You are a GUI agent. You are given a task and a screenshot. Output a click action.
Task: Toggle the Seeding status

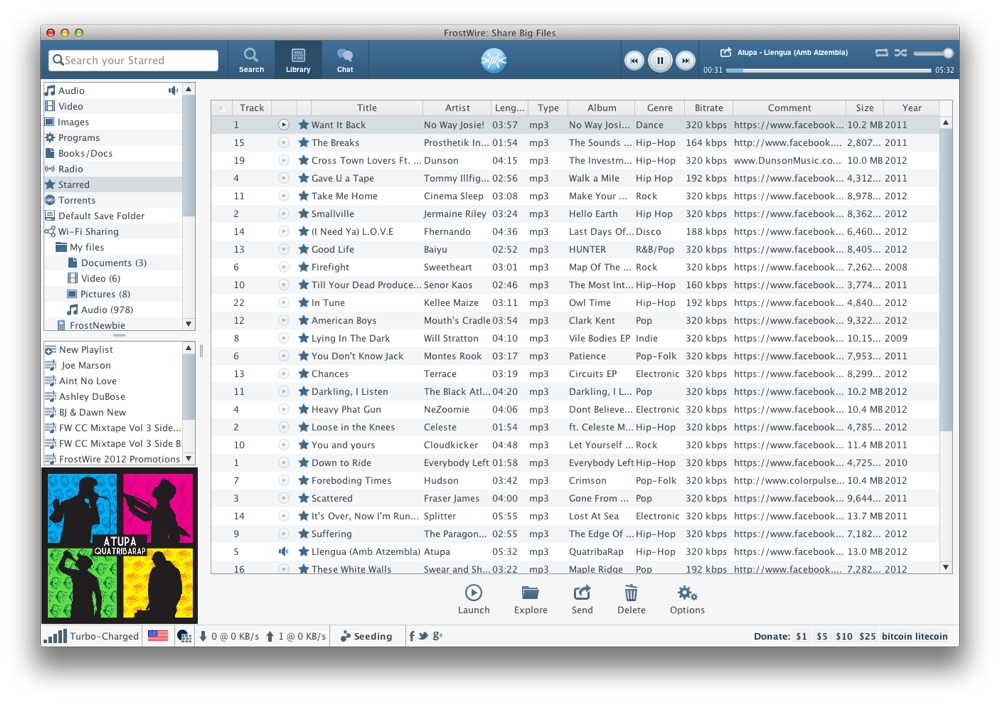366,636
